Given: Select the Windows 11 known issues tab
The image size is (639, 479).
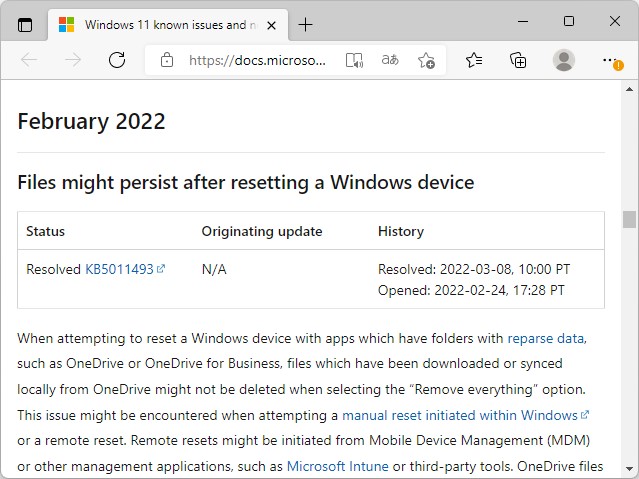Looking at the screenshot, I should [x=168, y=25].
